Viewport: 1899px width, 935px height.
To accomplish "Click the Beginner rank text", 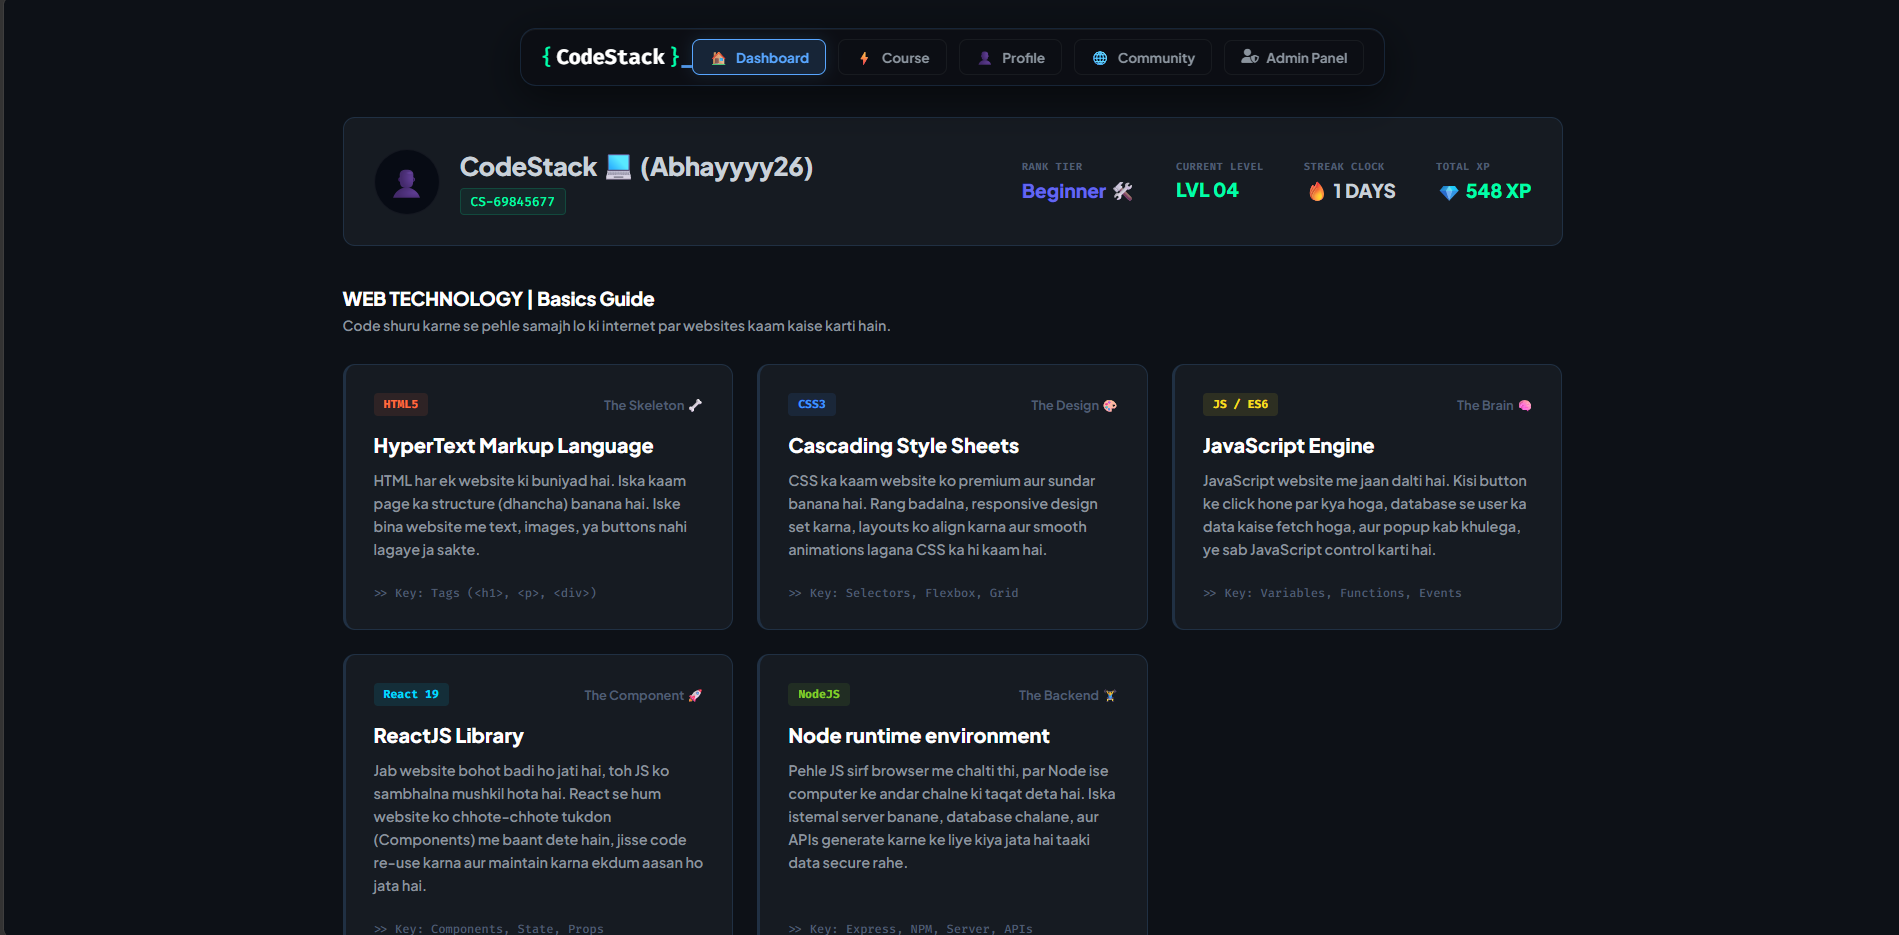I will (1063, 191).
